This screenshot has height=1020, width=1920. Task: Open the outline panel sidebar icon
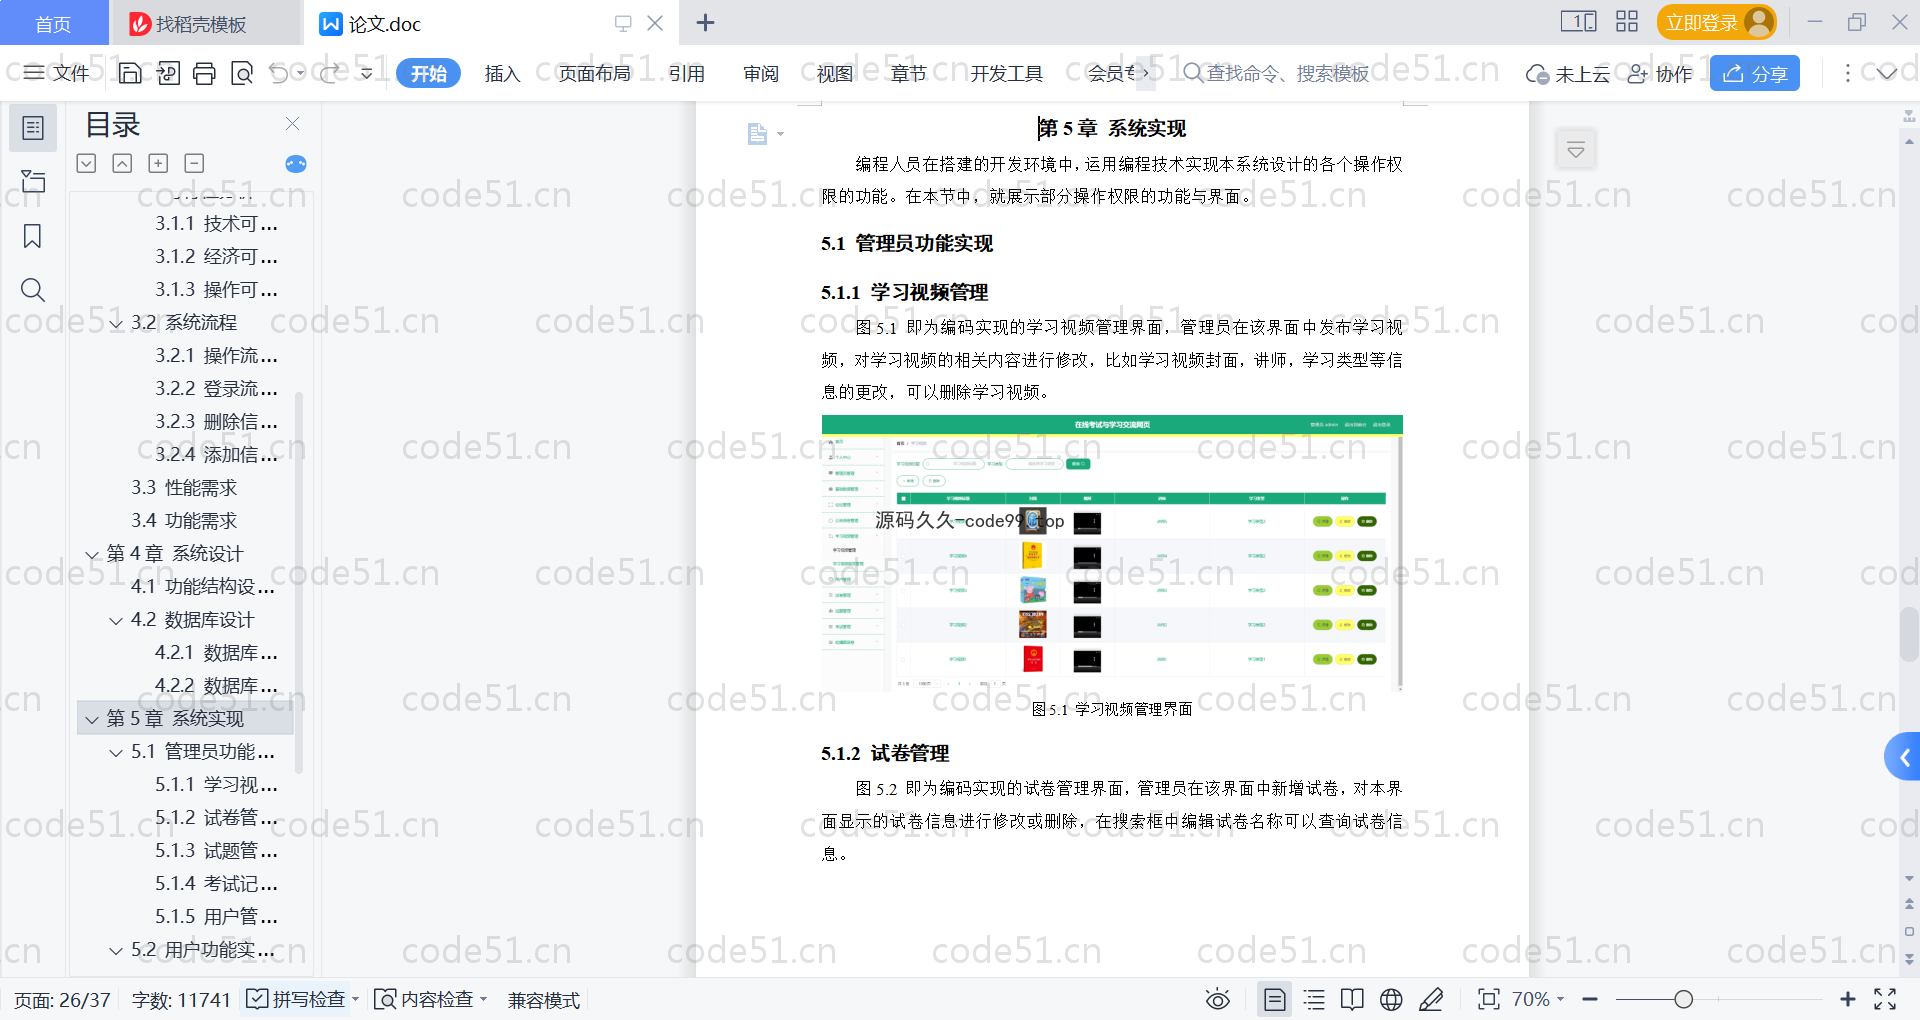click(x=33, y=128)
